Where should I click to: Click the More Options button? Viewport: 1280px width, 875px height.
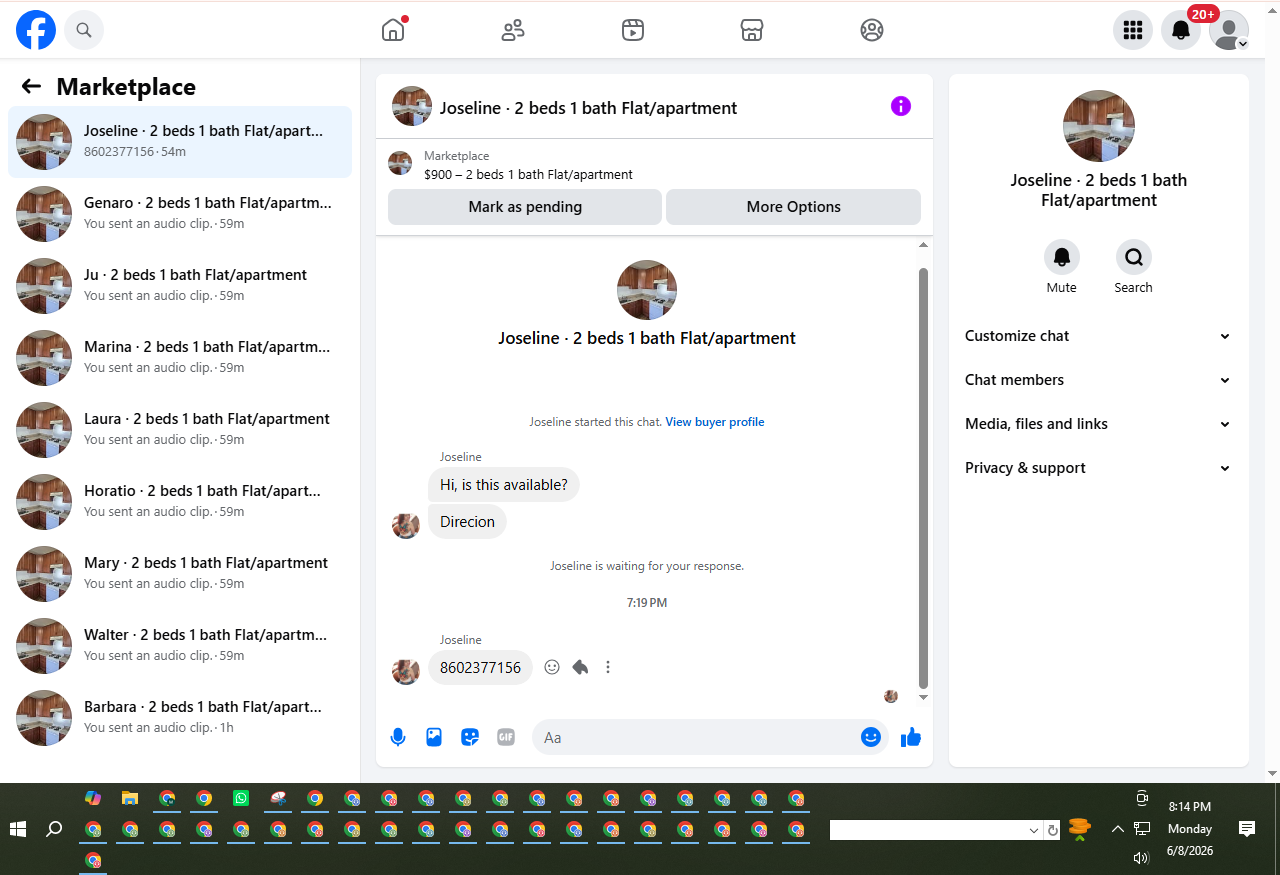794,207
